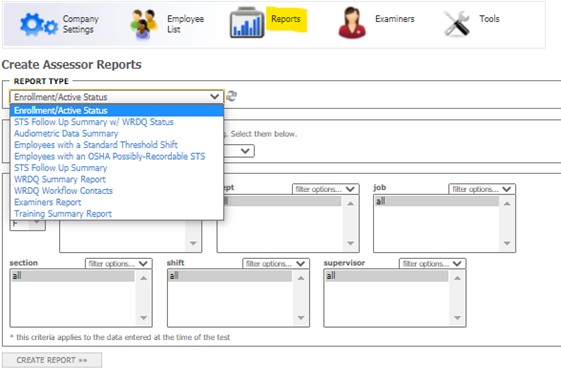Click shift list scroll up arrow
Screen dimensions: 561x382
(x=301, y=278)
